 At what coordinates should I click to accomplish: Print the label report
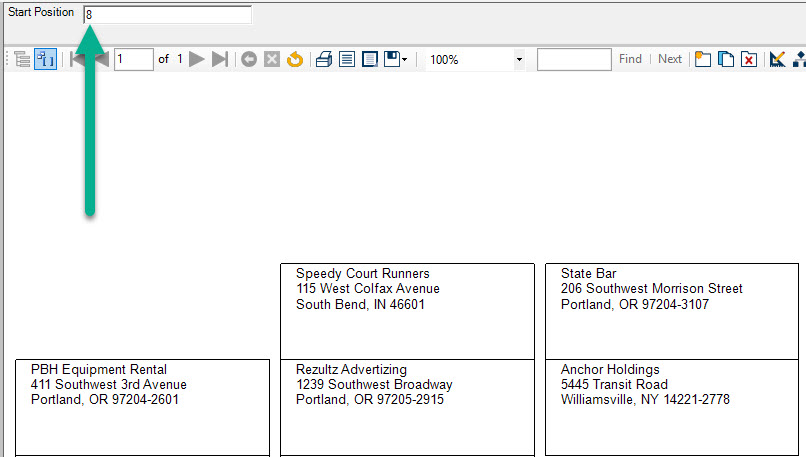coord(324,60)
